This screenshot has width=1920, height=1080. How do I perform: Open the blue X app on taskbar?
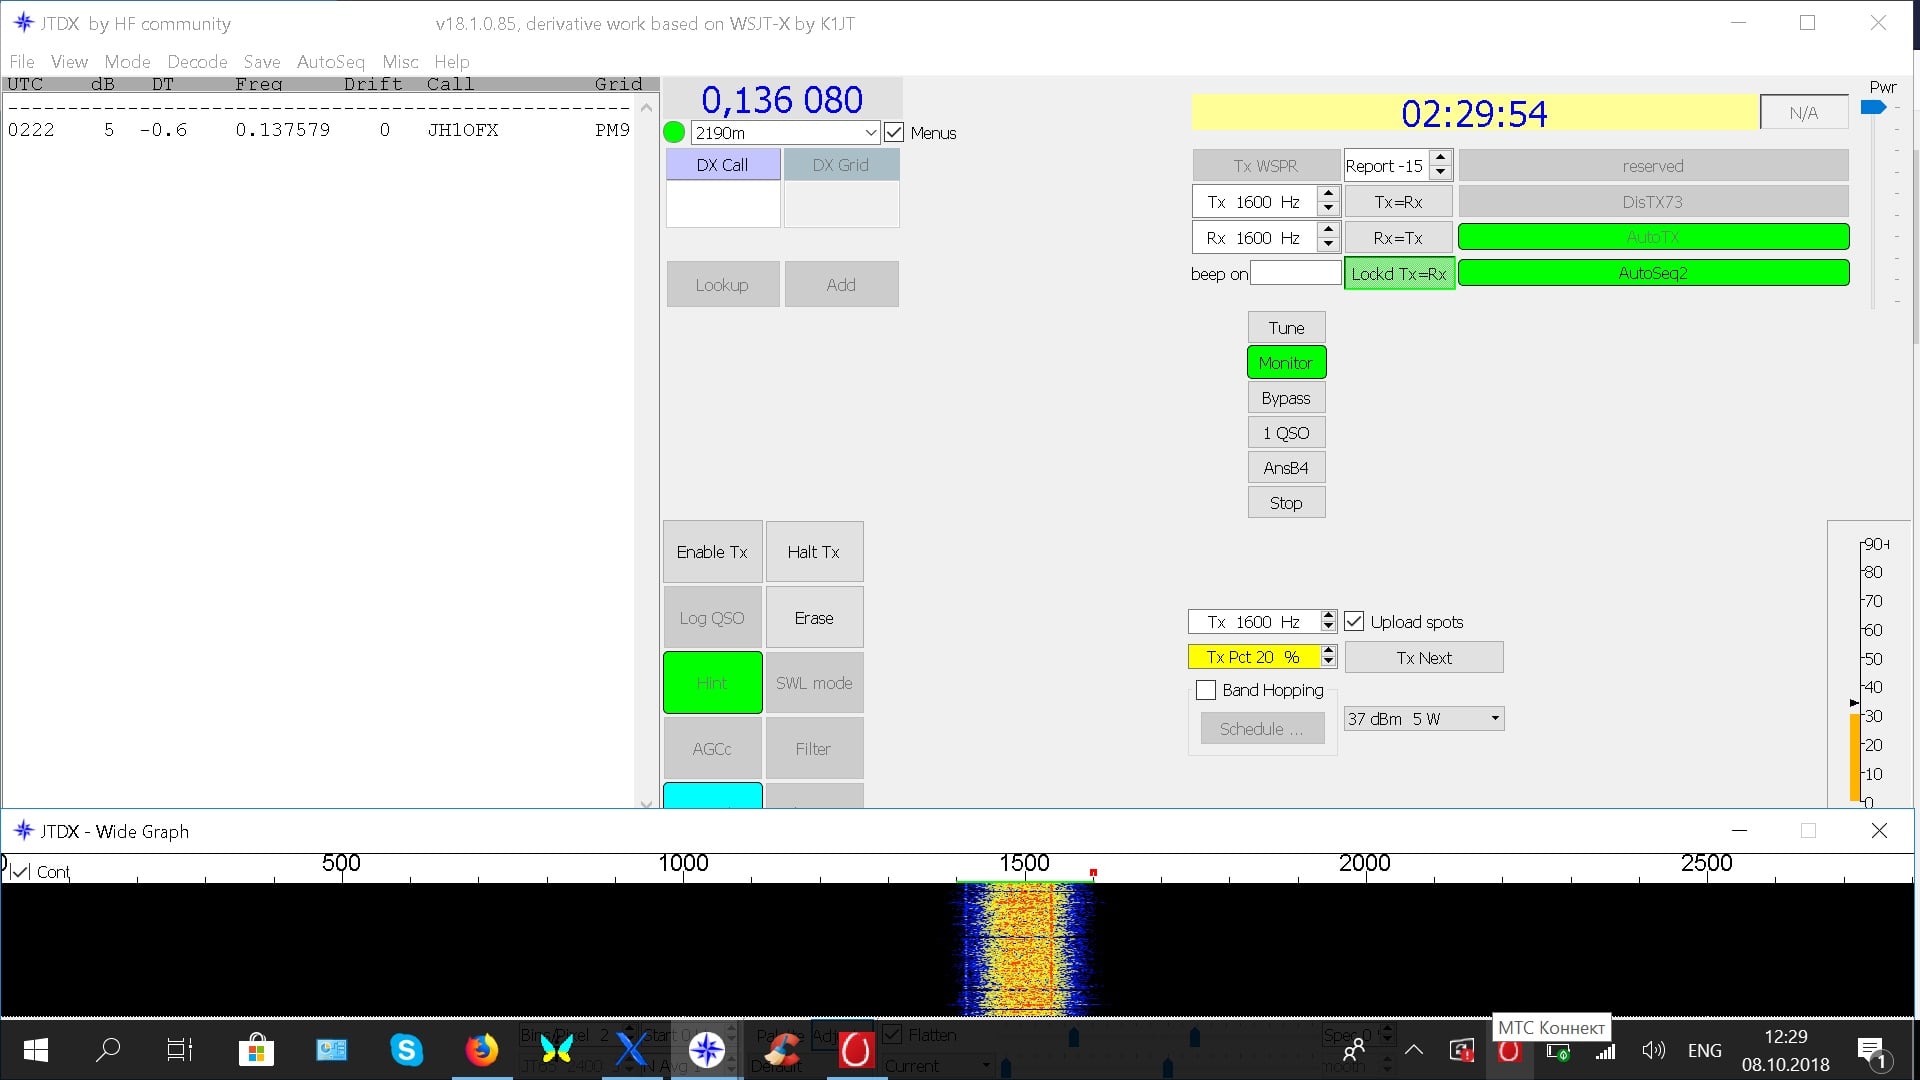pos(631,1050)
